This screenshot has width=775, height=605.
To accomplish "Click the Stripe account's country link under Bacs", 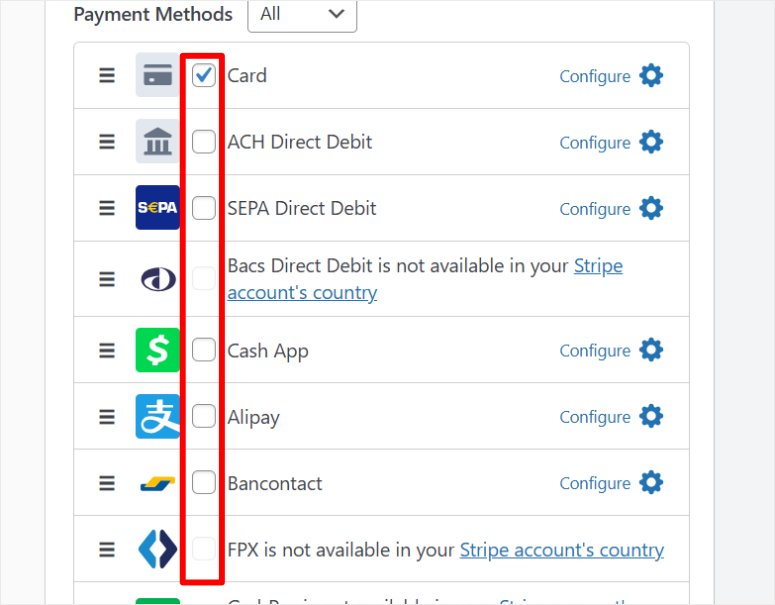I will point(302,293).
